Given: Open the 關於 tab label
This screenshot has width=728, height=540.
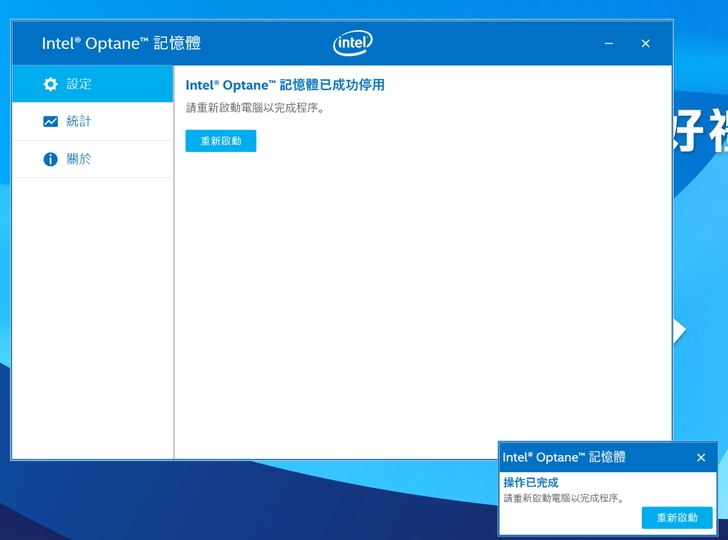Looking at the screenshot, I should point(79,160).
